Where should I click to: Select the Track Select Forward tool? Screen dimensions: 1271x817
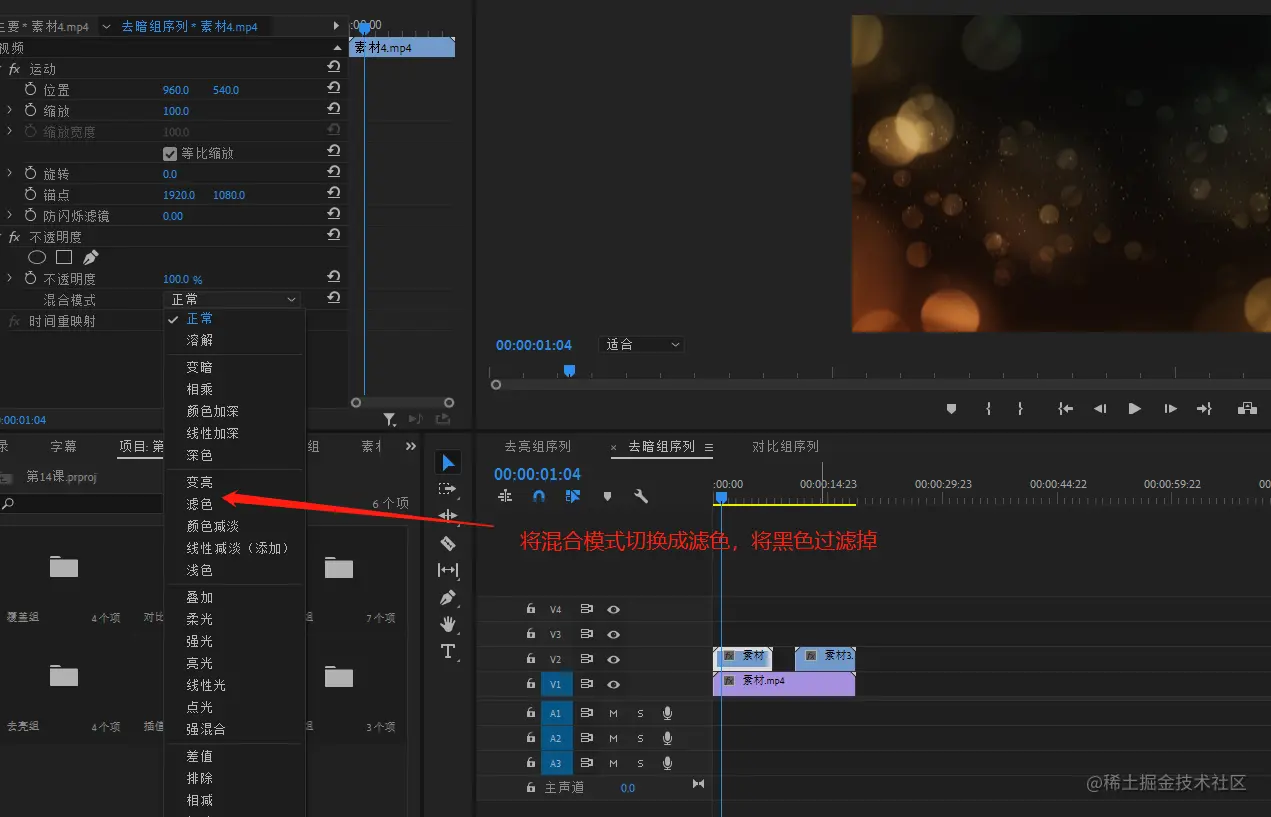pos(448,489)
